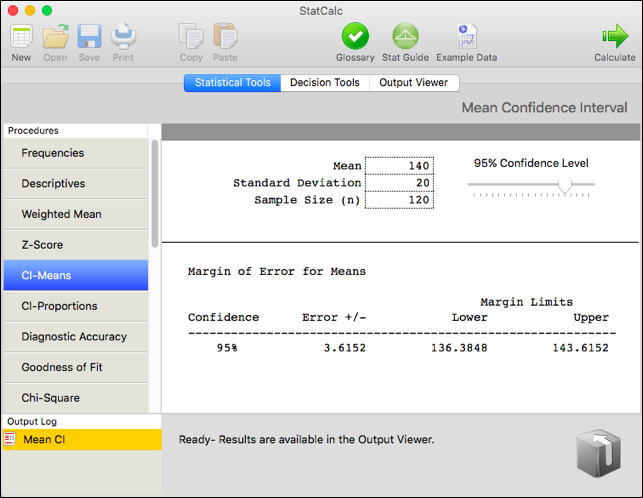Select the Mean CI entry in Output Log

[x=82, y=439]
